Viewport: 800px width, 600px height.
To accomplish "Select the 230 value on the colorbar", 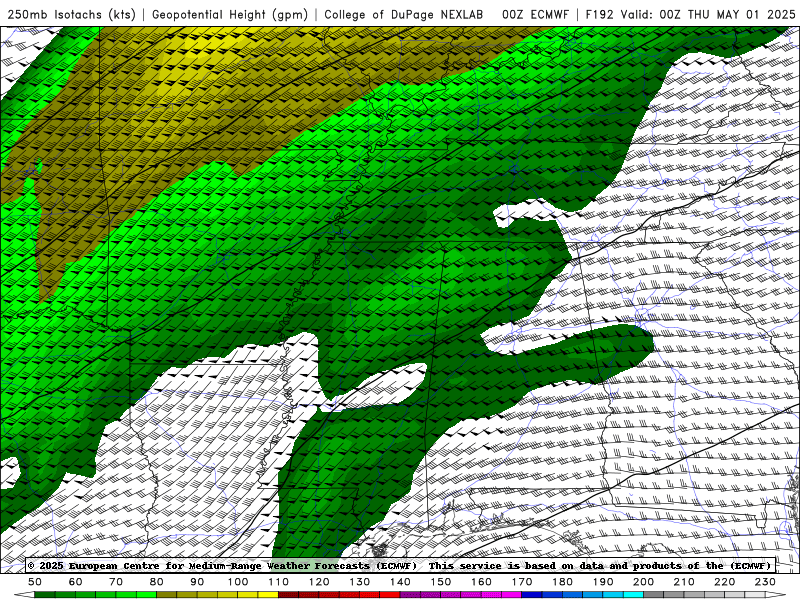I will tap(765, 582).
